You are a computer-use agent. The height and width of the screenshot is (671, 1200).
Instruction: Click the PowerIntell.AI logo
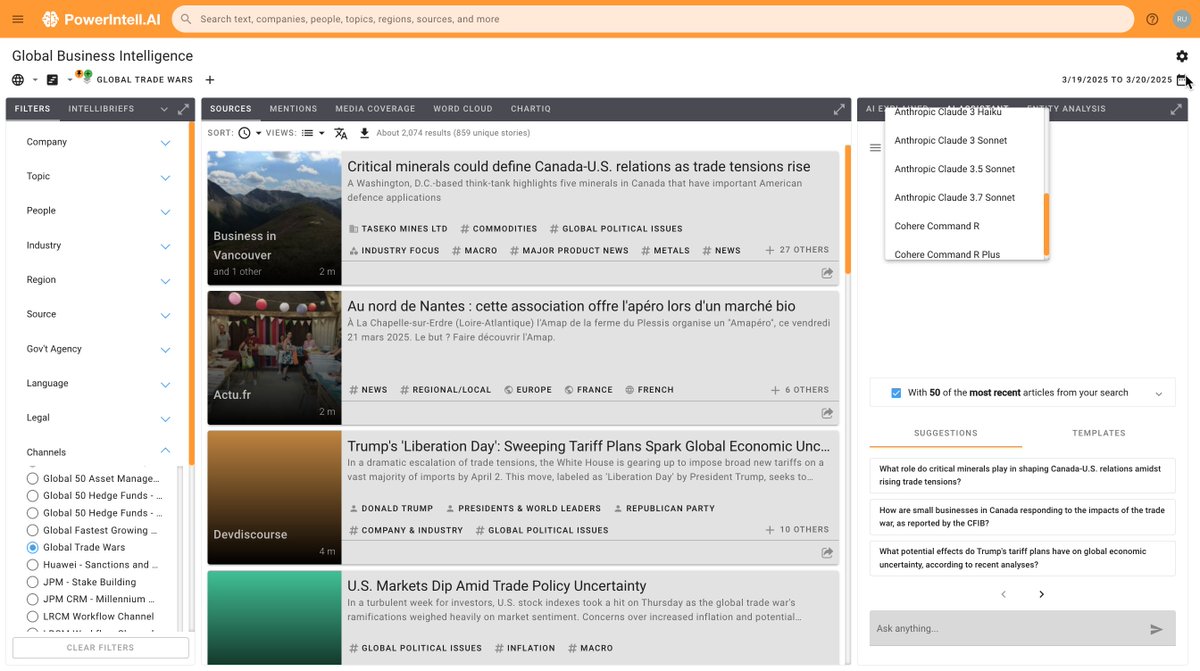point(100,19)
